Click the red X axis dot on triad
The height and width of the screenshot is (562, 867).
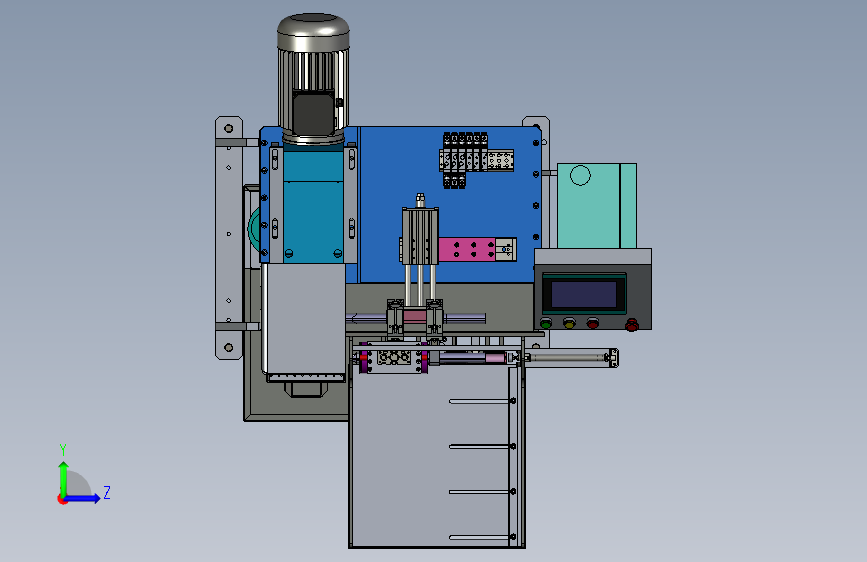tap(62, 499)
